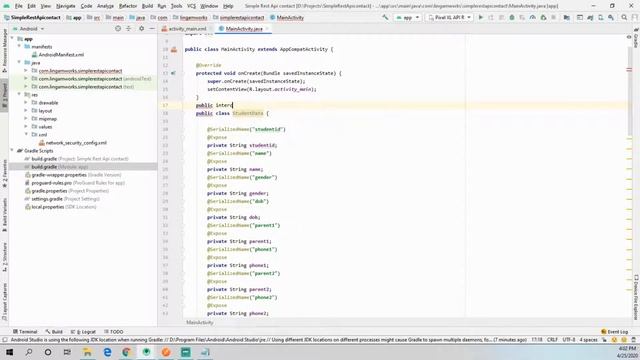Toggle the Project tool window side tab

coord(4,95)
